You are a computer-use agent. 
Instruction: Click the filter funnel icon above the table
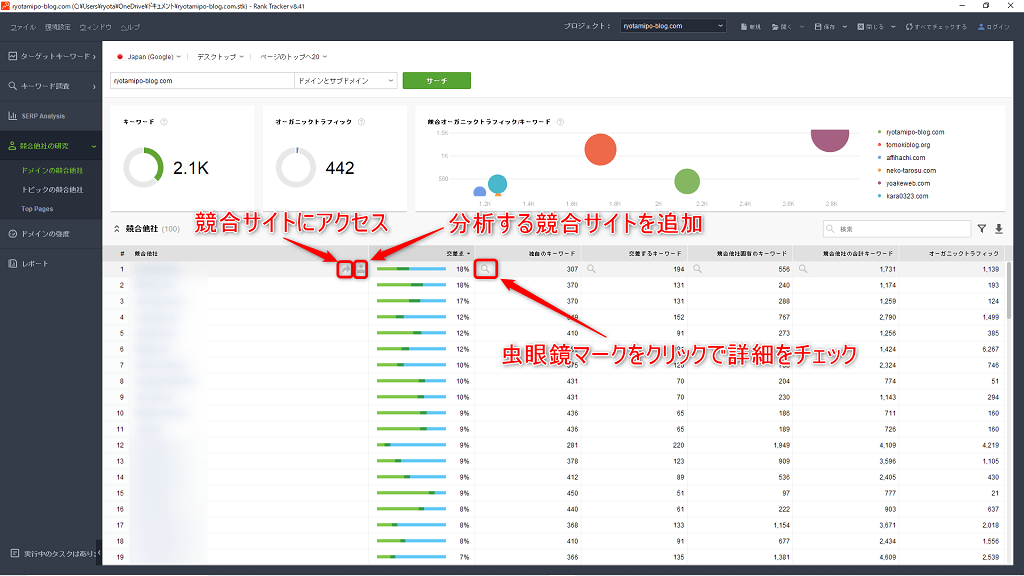pos(982,229)
